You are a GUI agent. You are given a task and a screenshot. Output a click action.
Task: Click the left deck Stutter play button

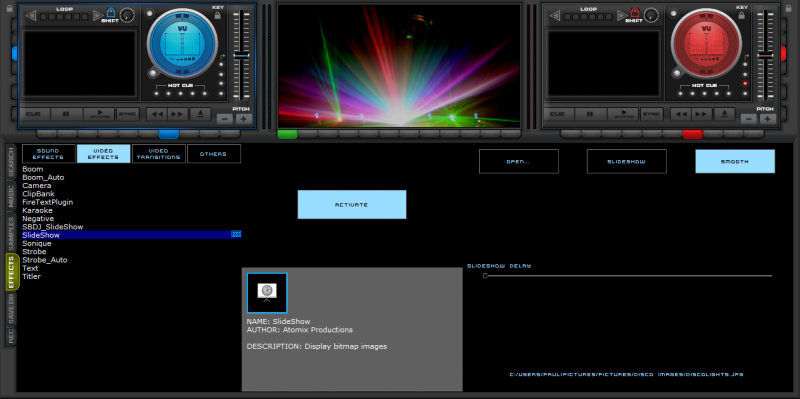click(99, 114)
